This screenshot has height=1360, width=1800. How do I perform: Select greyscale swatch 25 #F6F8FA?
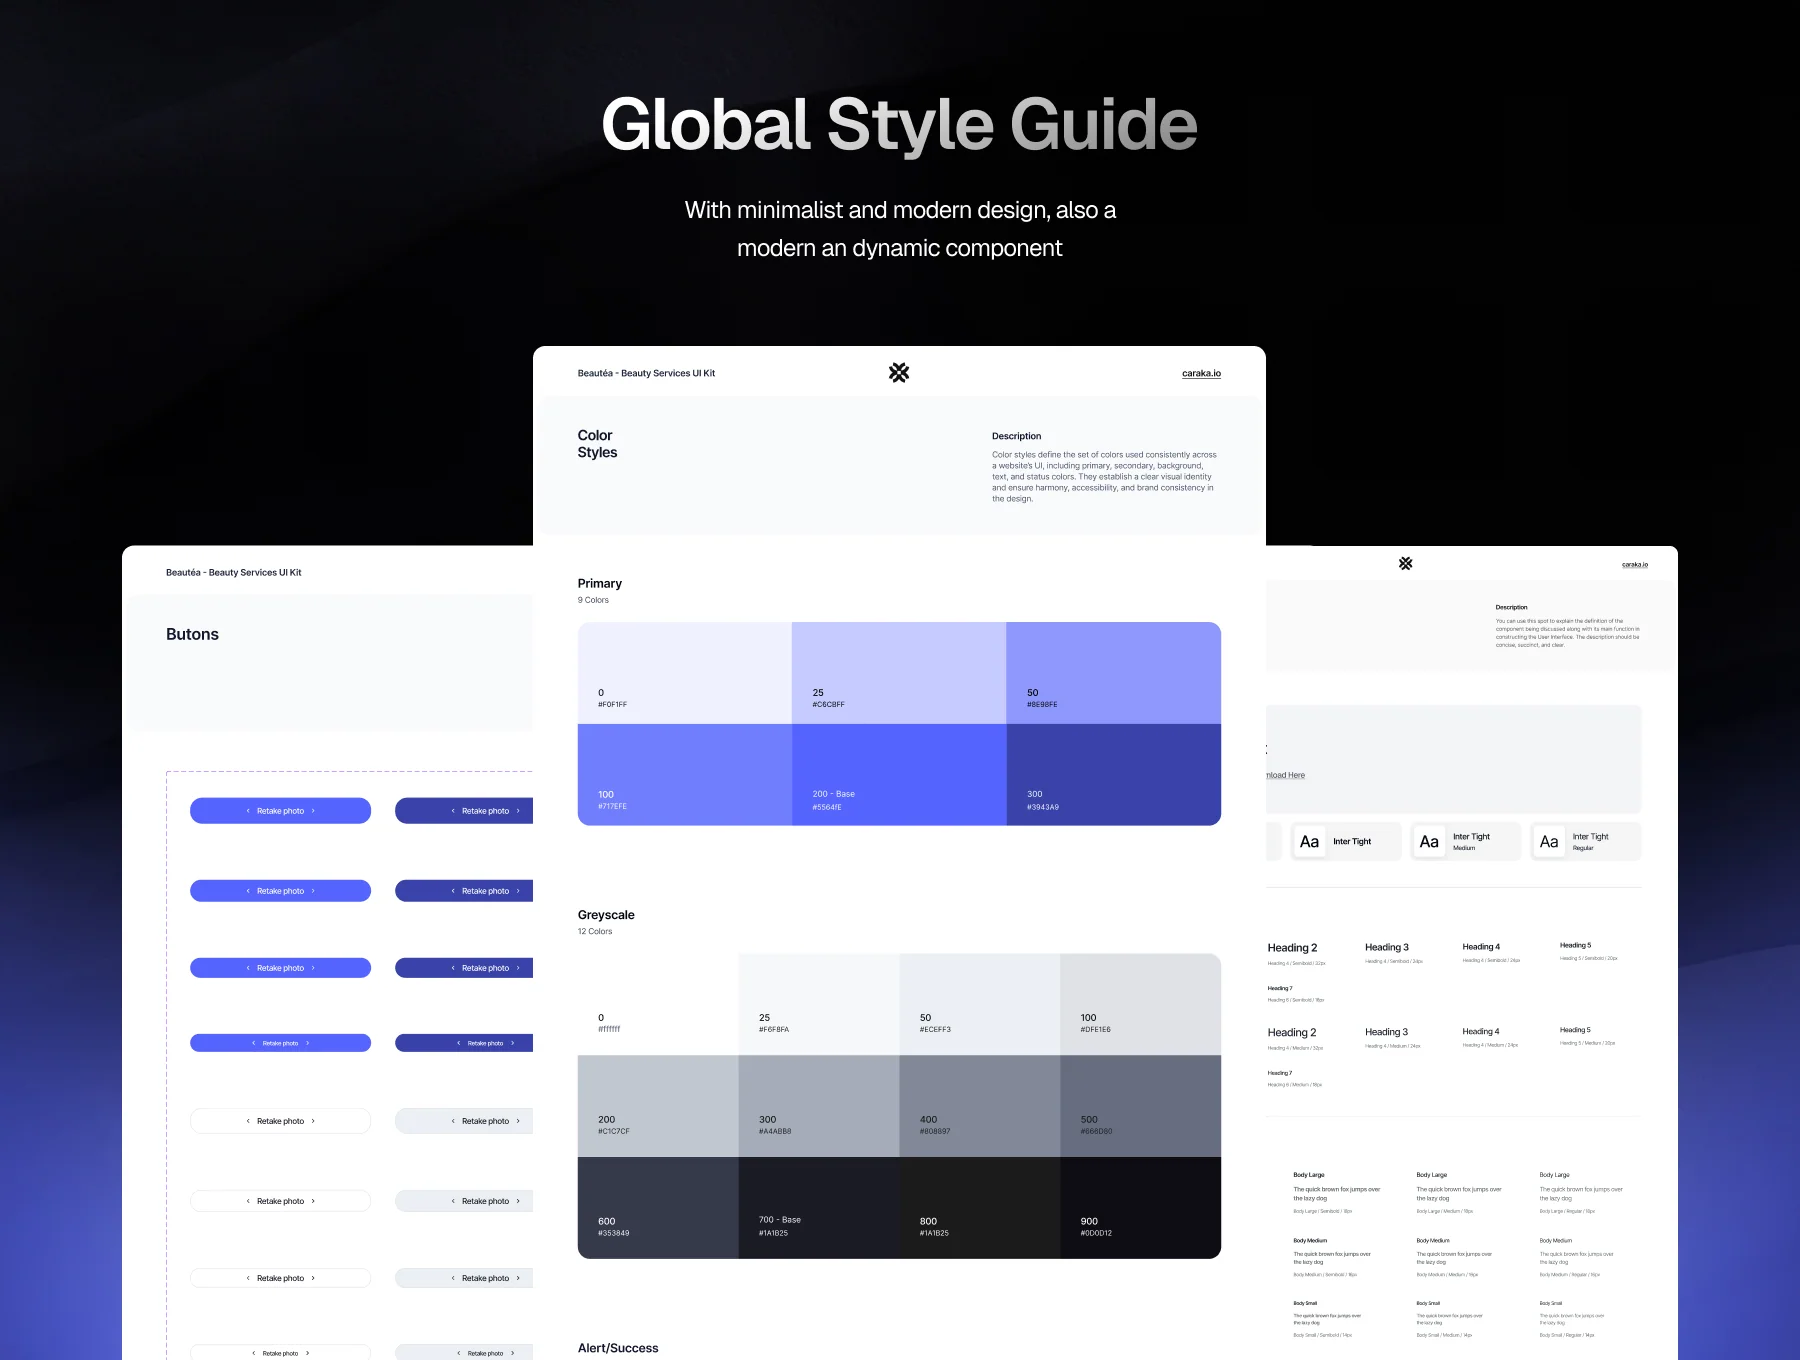(x=819, y=1004)
